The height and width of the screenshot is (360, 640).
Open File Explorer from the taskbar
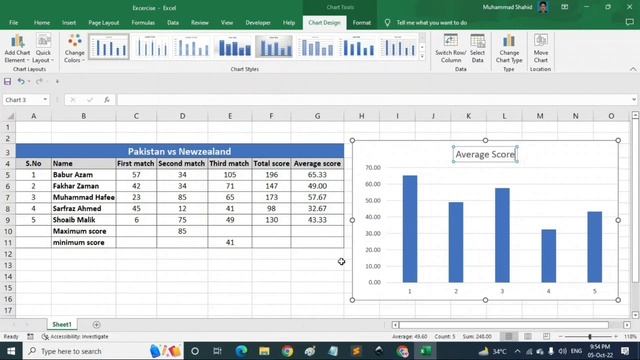[264, 351]
